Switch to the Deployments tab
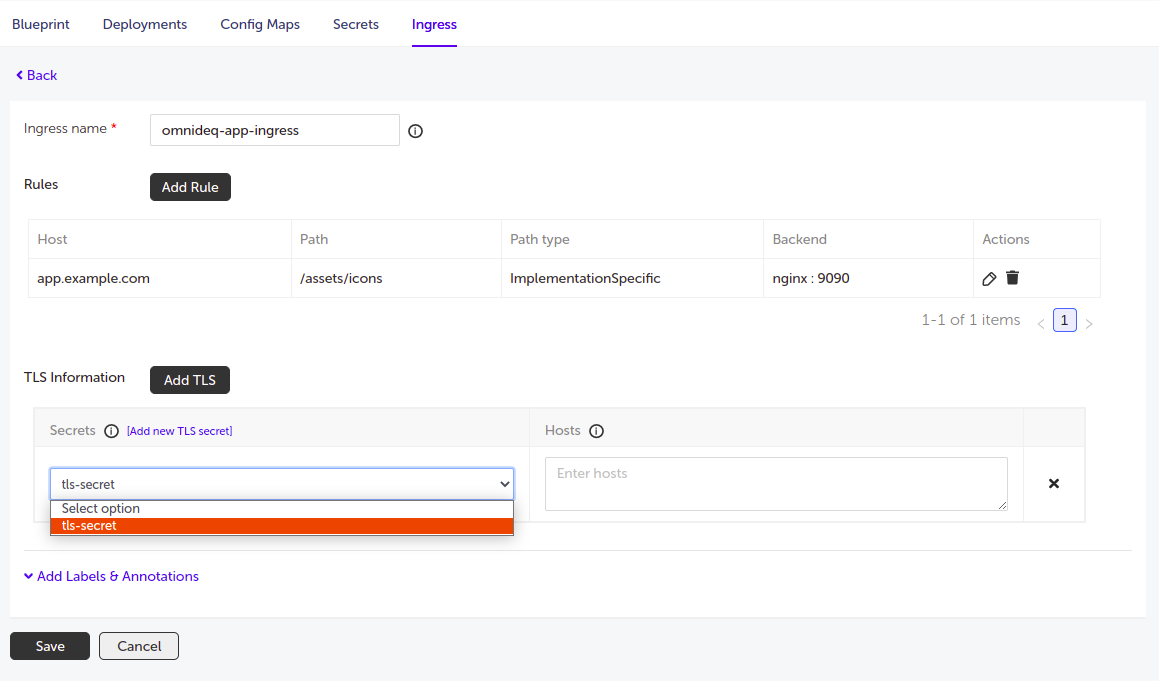This screenshot has width=1159, height=681. 145,24
